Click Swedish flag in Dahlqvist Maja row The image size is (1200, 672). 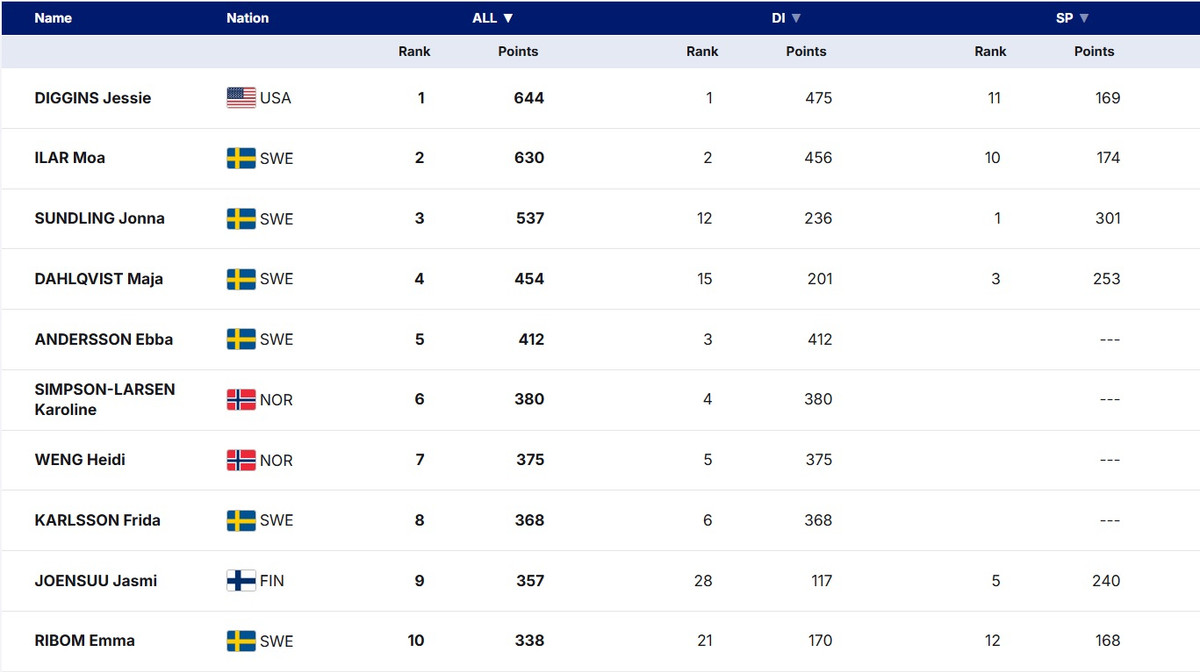(241, 279)
